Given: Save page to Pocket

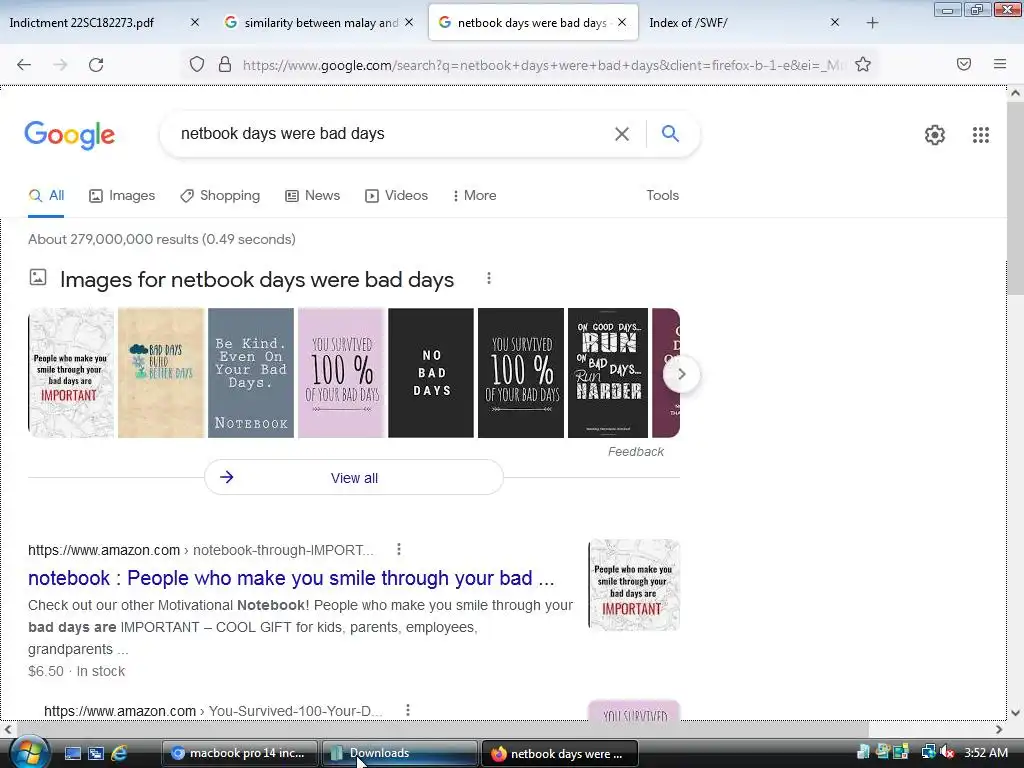Looking at the screenshot, I should [964, 64].
